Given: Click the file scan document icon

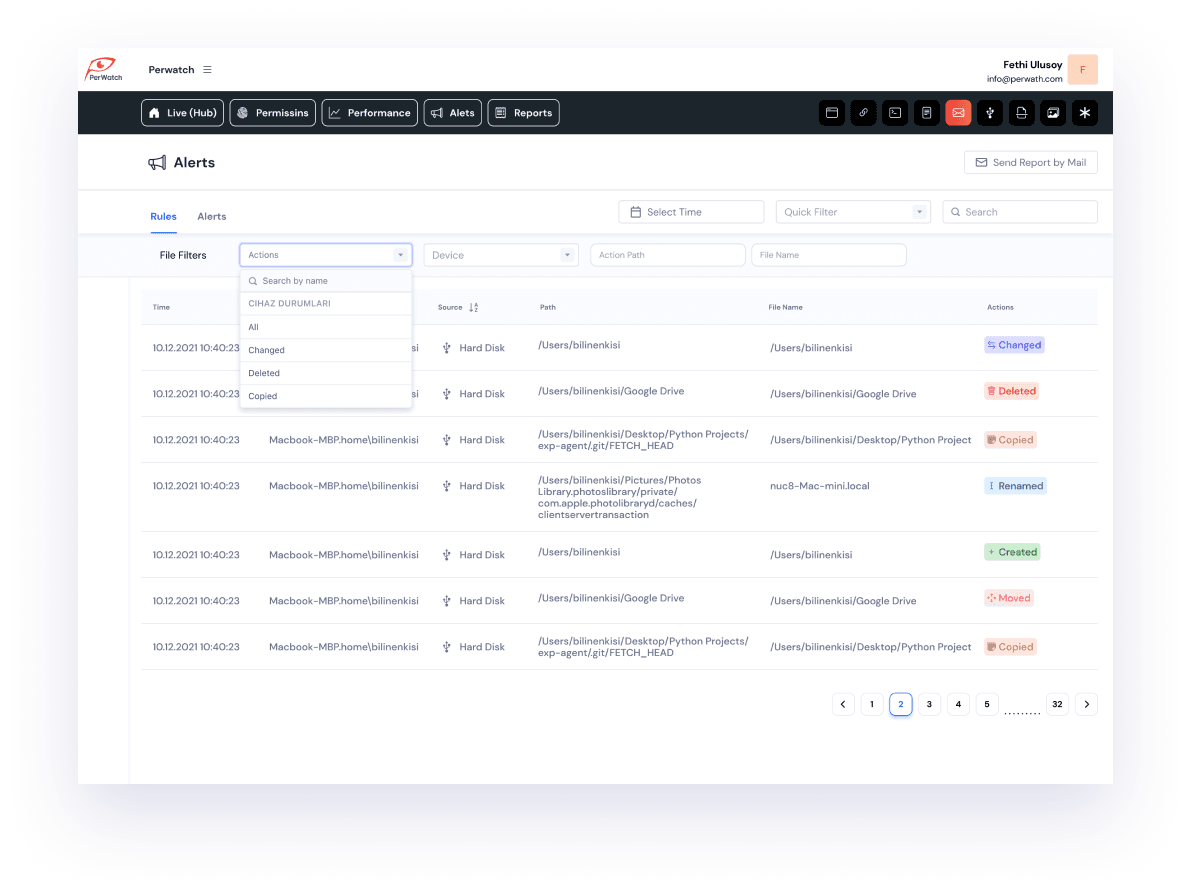Looking at the screenshot, I should pyautogui.click(x=1021, y=113).
